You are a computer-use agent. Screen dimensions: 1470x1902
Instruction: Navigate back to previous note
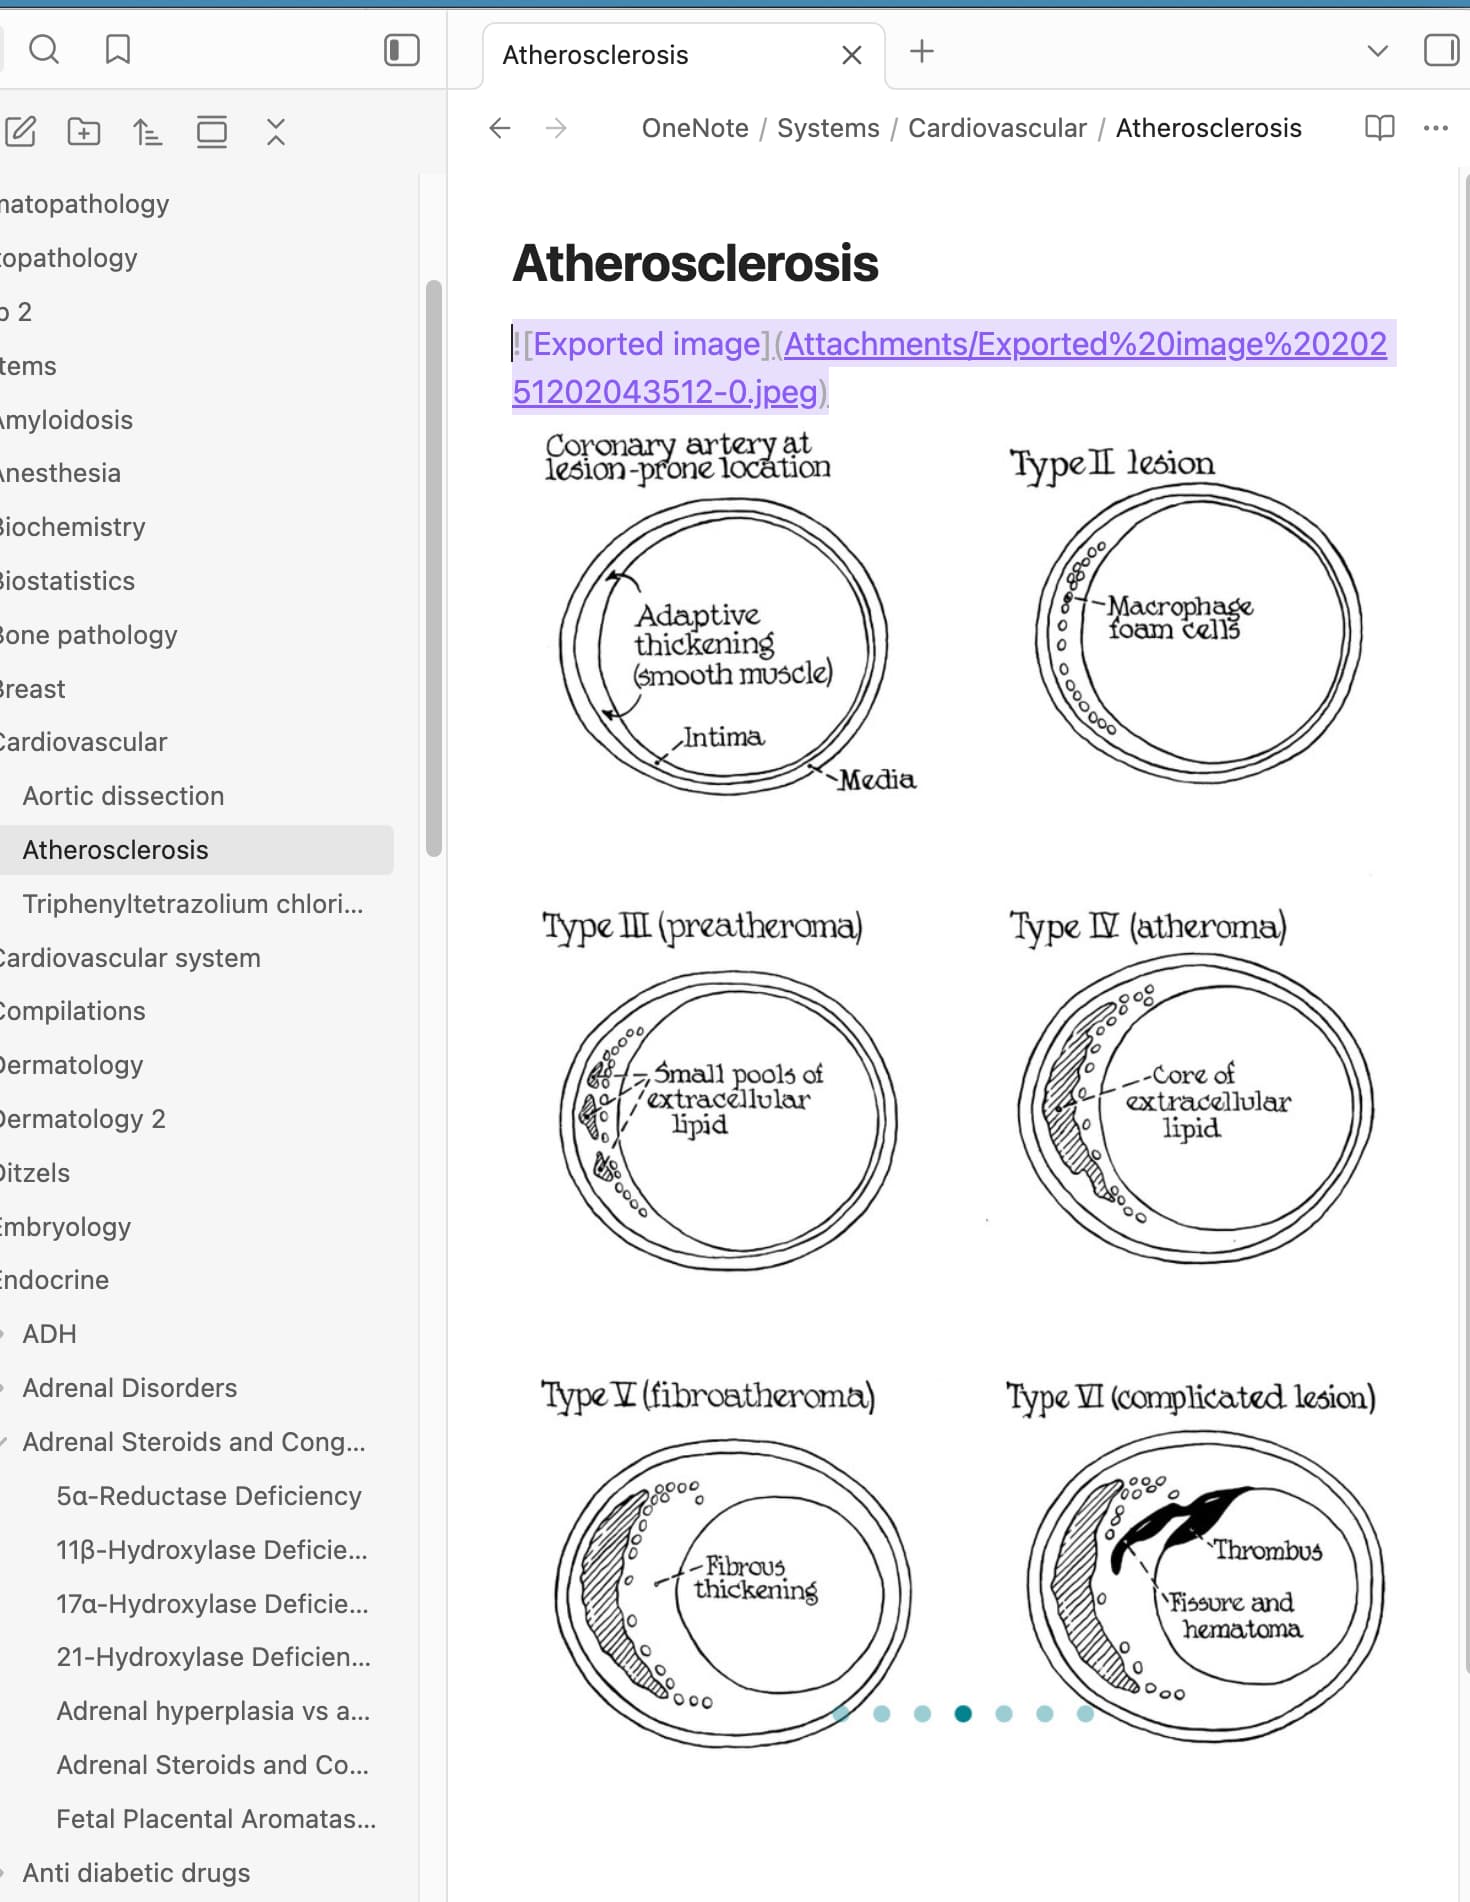(x=500, y=128)
